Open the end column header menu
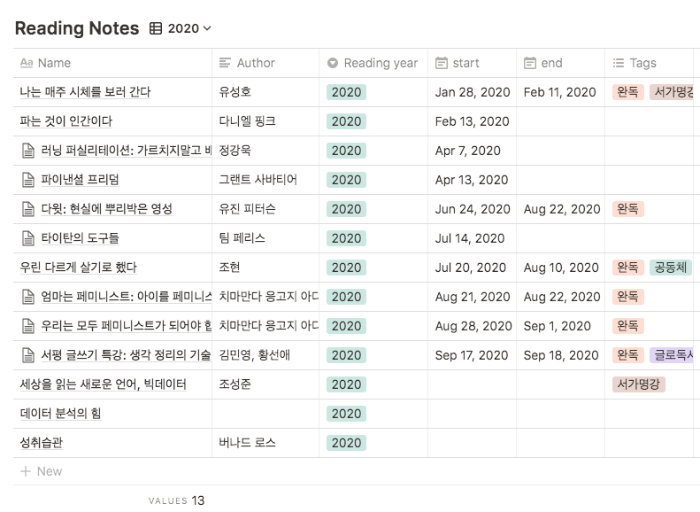Image resolution: width=700 pixels, height=512 pixels. point(560,63)
